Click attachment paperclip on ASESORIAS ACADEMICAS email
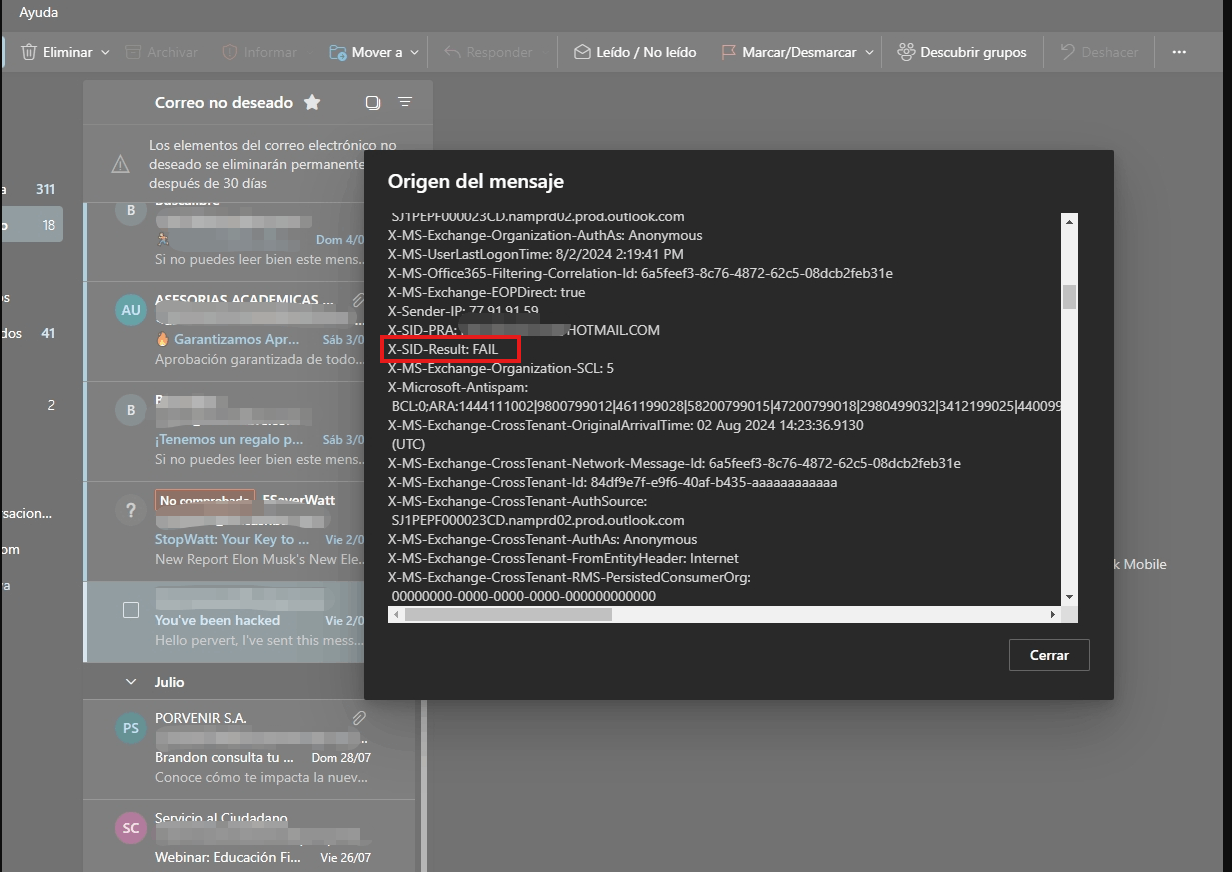 pyautogui.click(x=359, y=299)
